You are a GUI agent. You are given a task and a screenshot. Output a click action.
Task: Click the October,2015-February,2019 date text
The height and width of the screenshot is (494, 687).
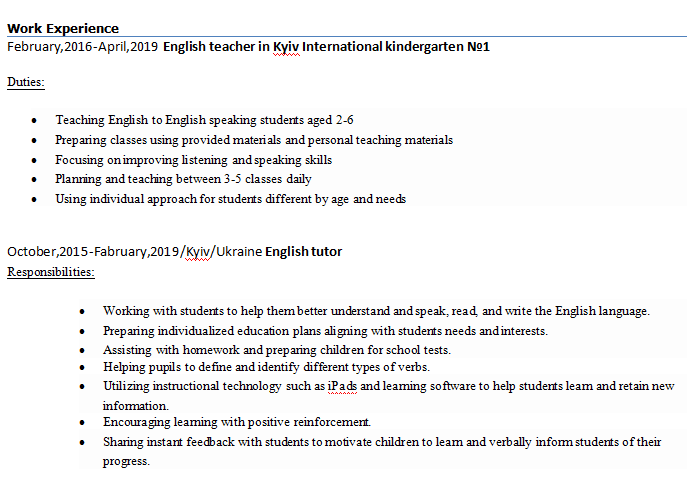pos(92,251)
